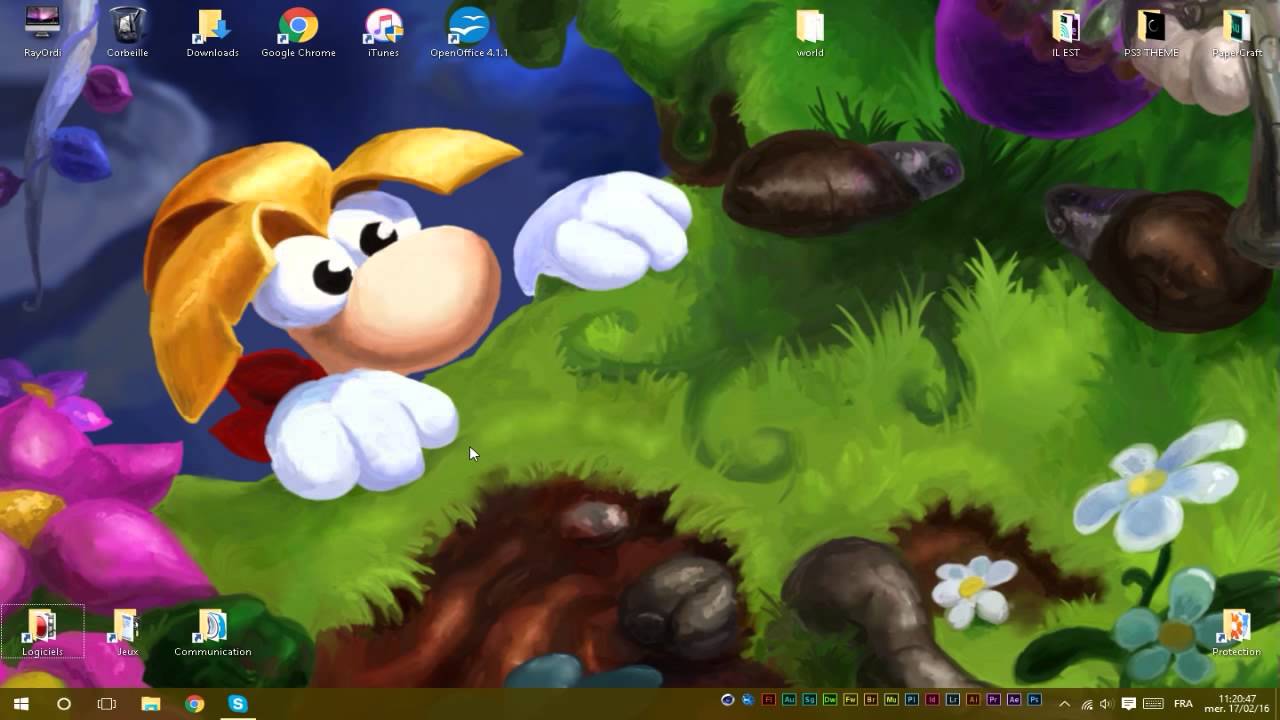Select the world folder on the desktop
The image size is (1280, 720).
810,31
